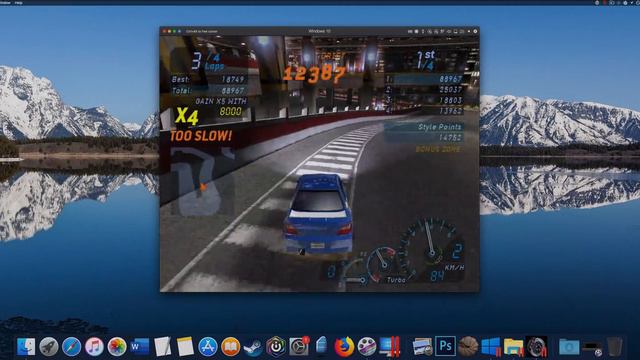Open Finder from the dock
This screenshot has width=640, height=360.
point(26,347)
